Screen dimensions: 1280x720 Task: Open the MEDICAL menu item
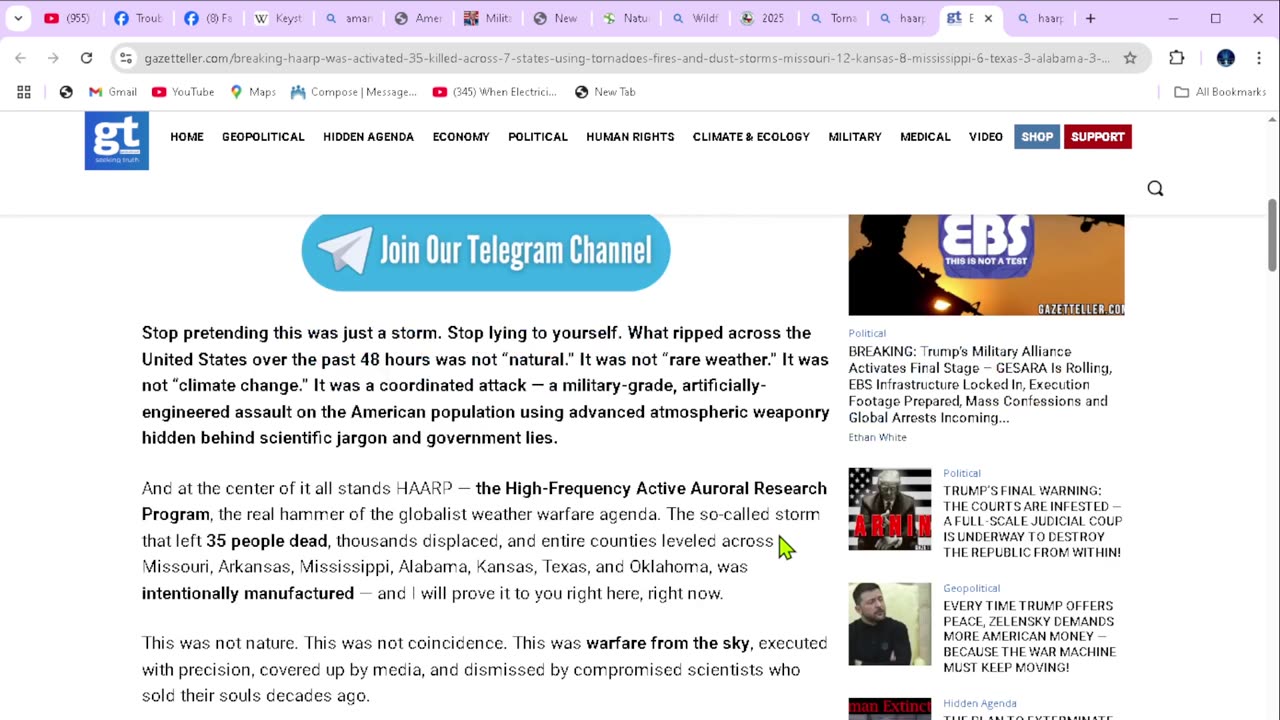(x=925, y=137)
